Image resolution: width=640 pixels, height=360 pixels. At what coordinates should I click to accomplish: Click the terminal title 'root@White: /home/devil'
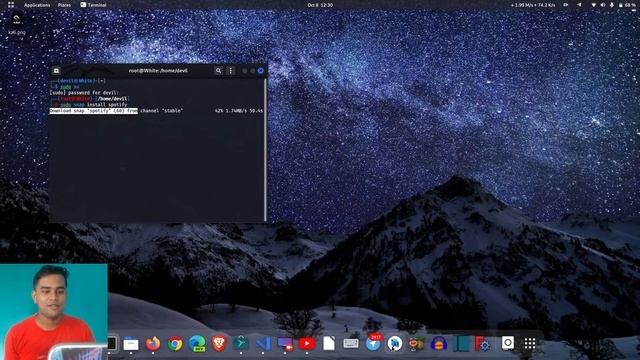[x=158, y=71]
